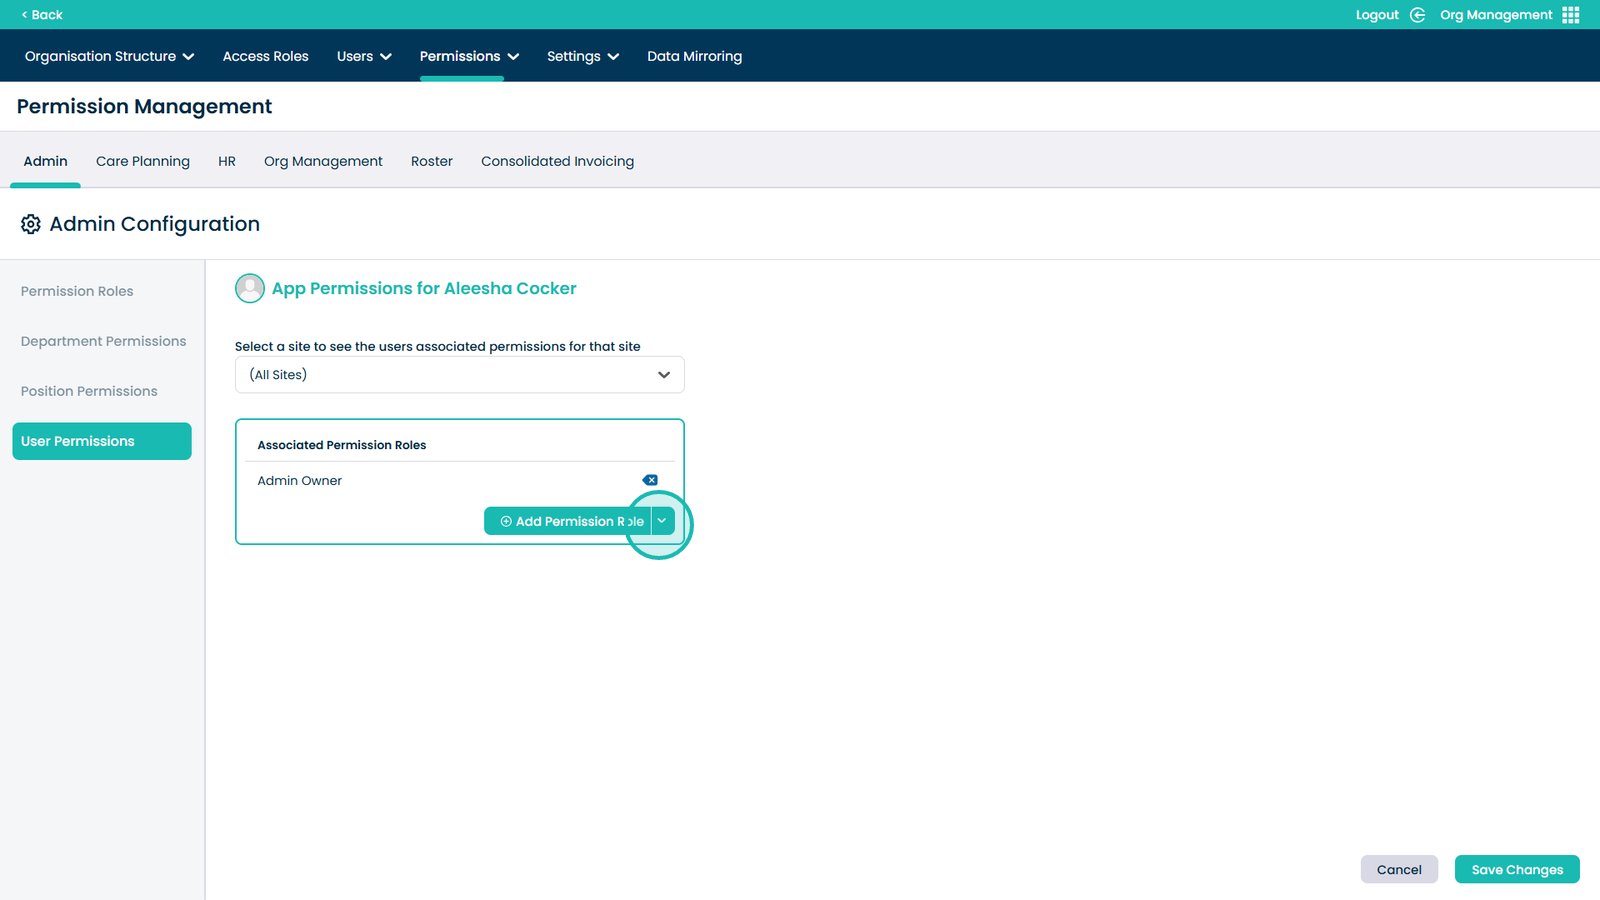Switch to the Care Planning tab
This screenshot has width=1600, height=900.
[143, 161]
